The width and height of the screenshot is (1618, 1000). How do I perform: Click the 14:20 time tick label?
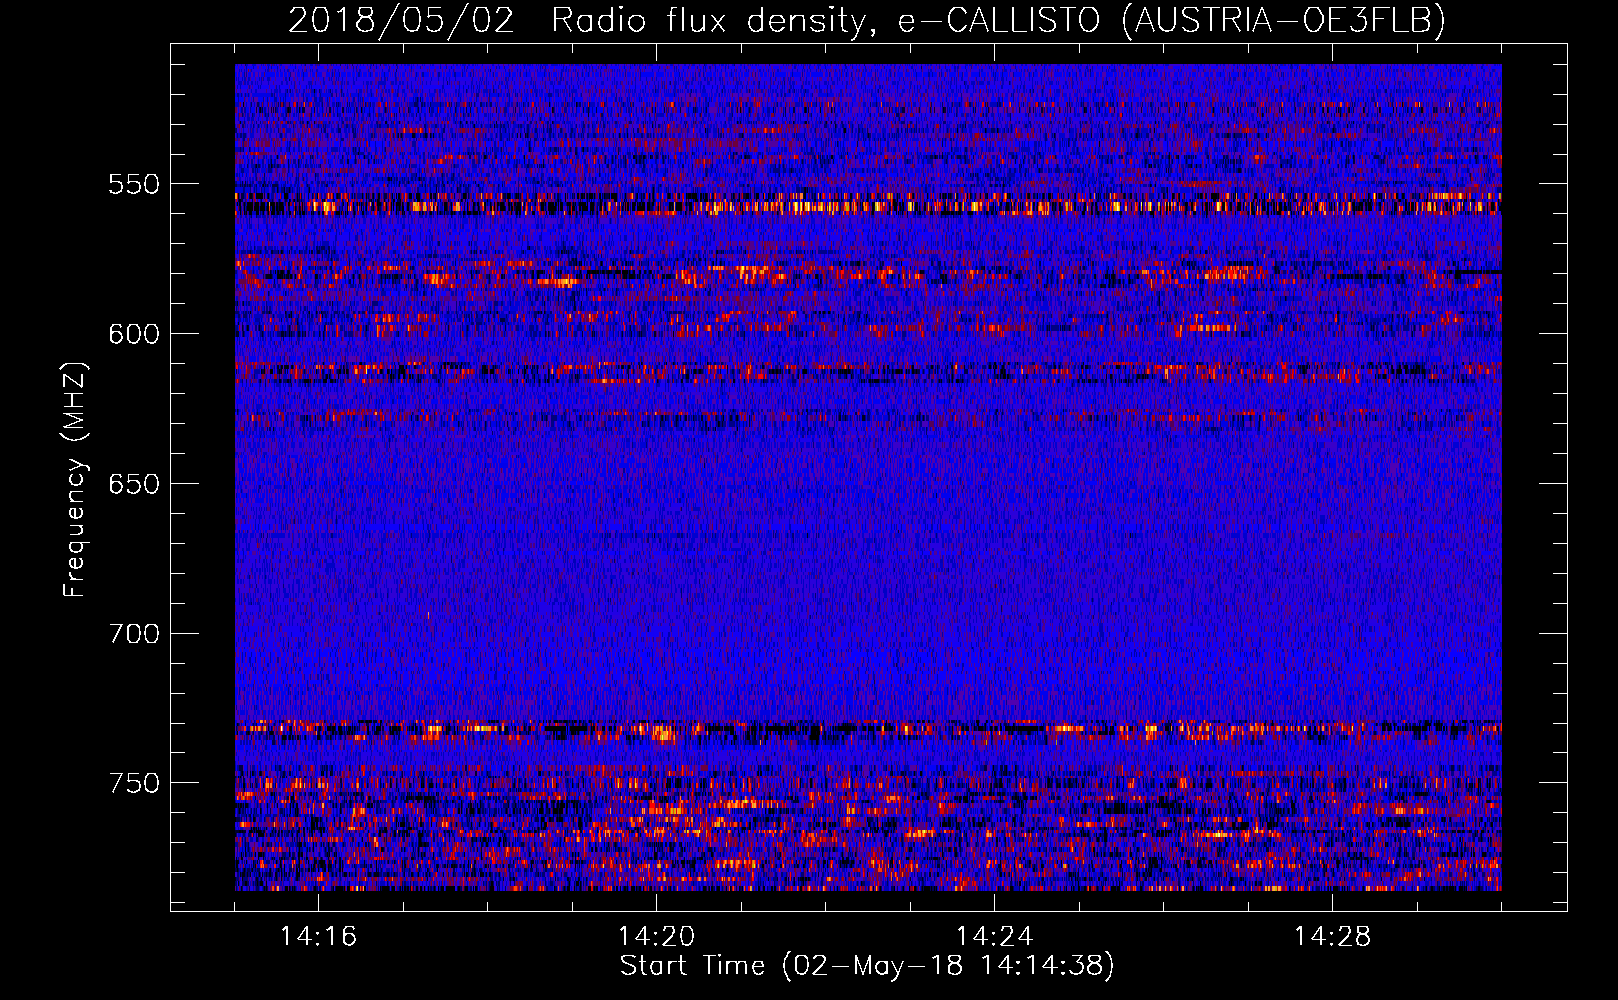[656, 936]
